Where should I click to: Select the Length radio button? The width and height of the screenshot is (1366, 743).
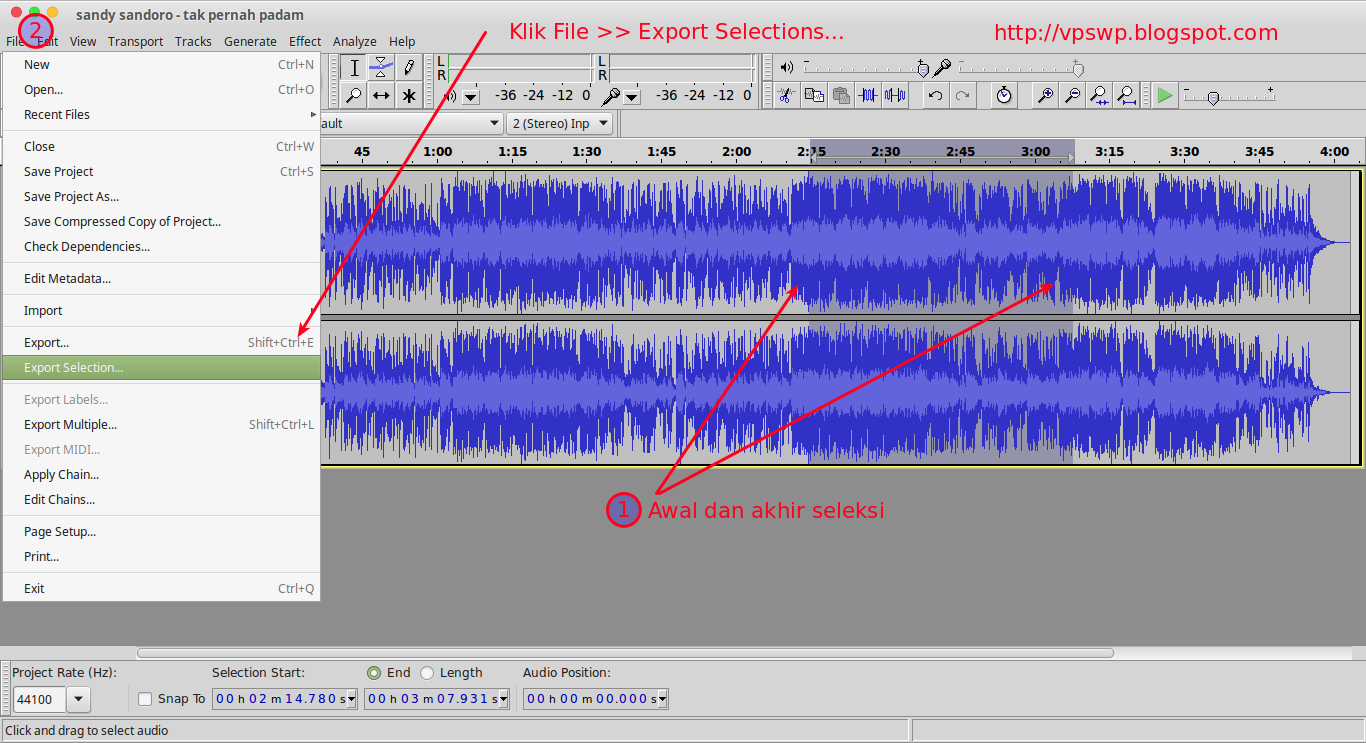coord(427,672)
